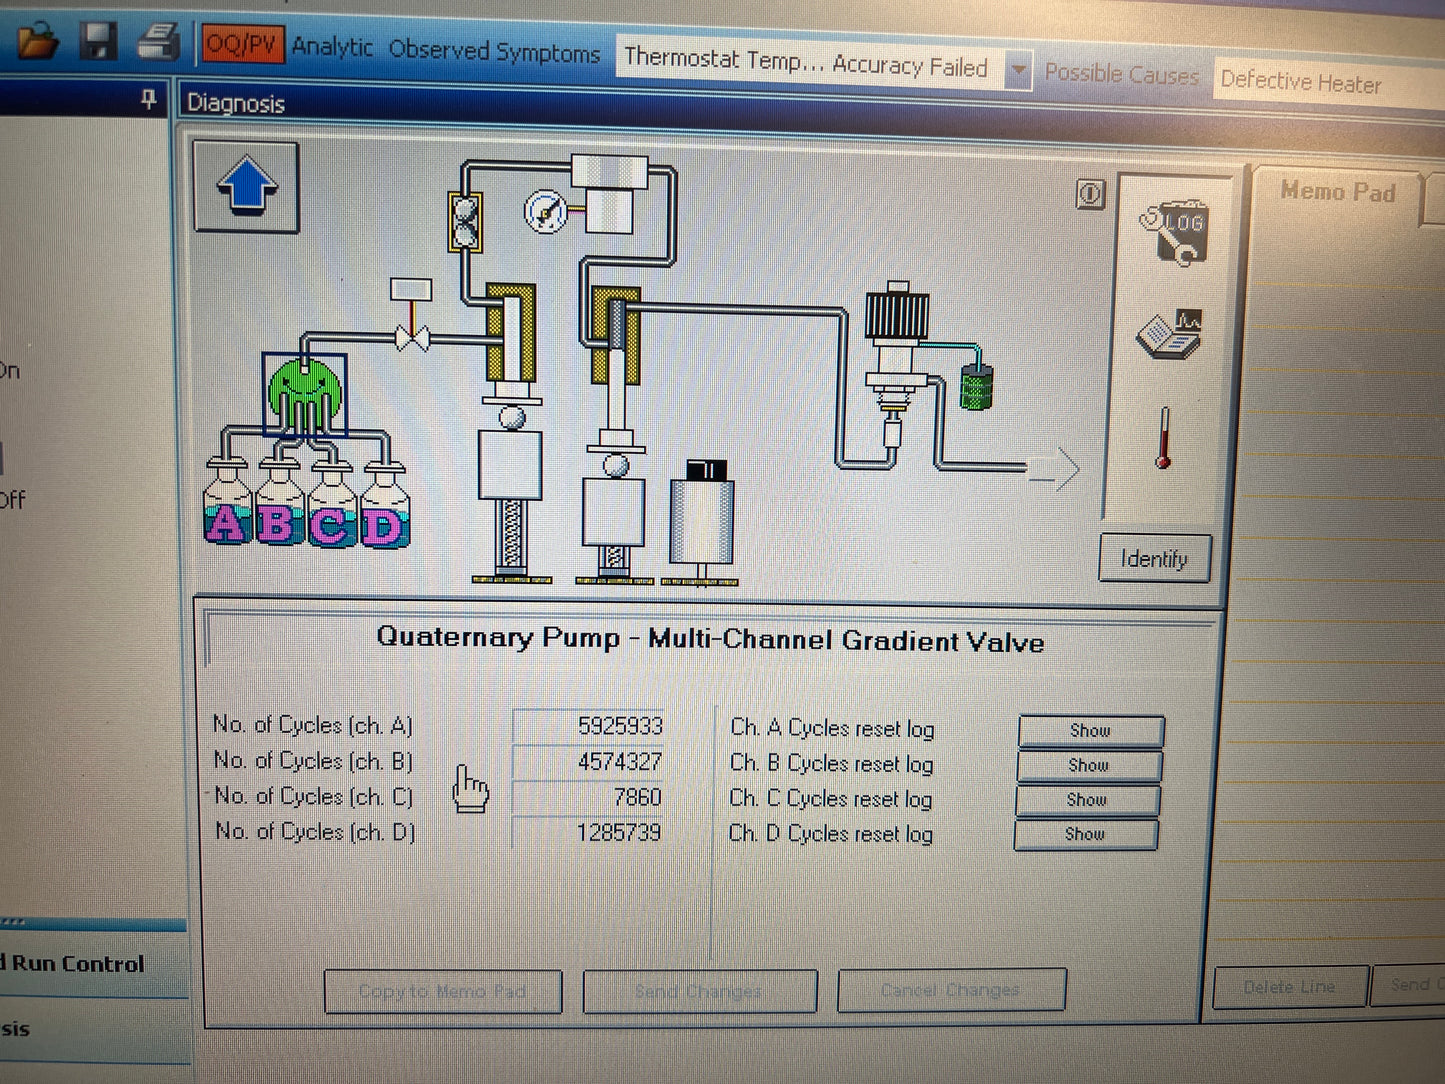Switch to the Memo Pad tab

pos(1337,191)
